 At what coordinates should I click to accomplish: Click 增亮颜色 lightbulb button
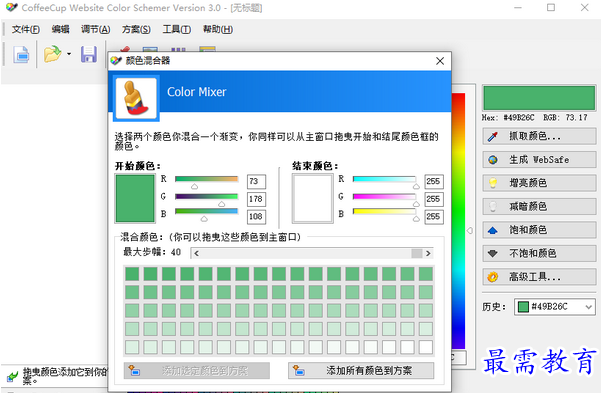tap(539, 183)
